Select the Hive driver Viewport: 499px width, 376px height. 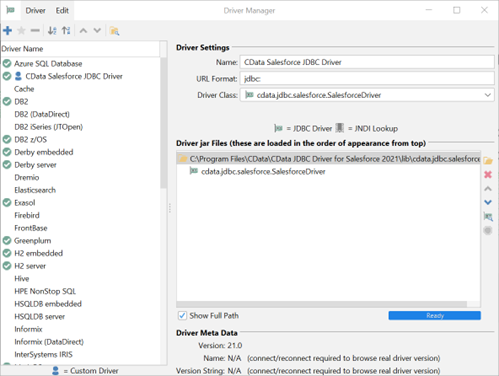(x=22, y=278)
